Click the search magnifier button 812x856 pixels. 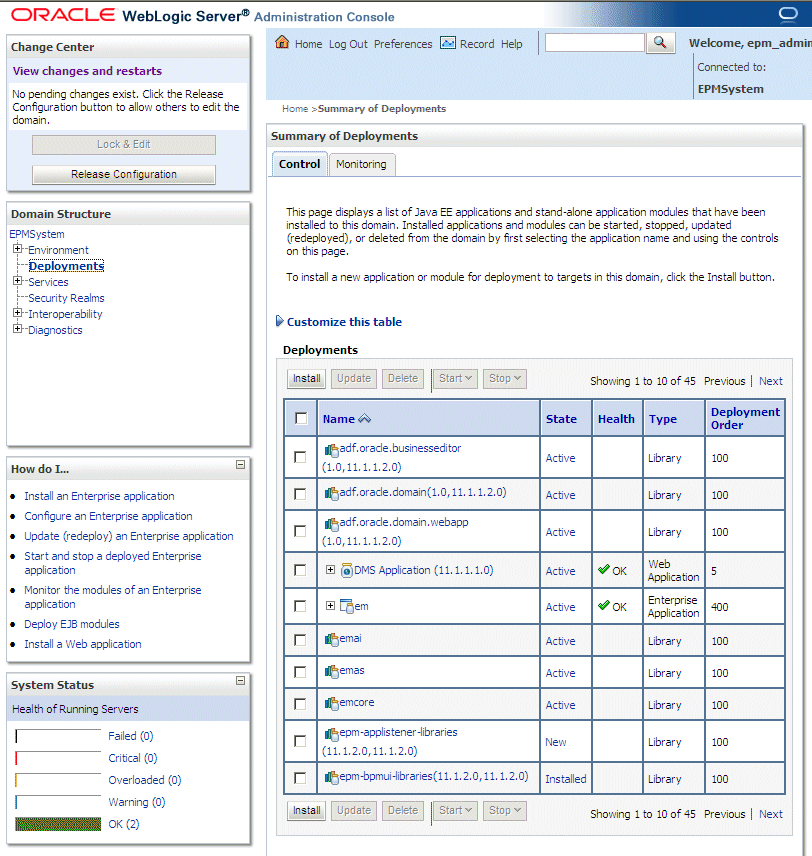660,43
